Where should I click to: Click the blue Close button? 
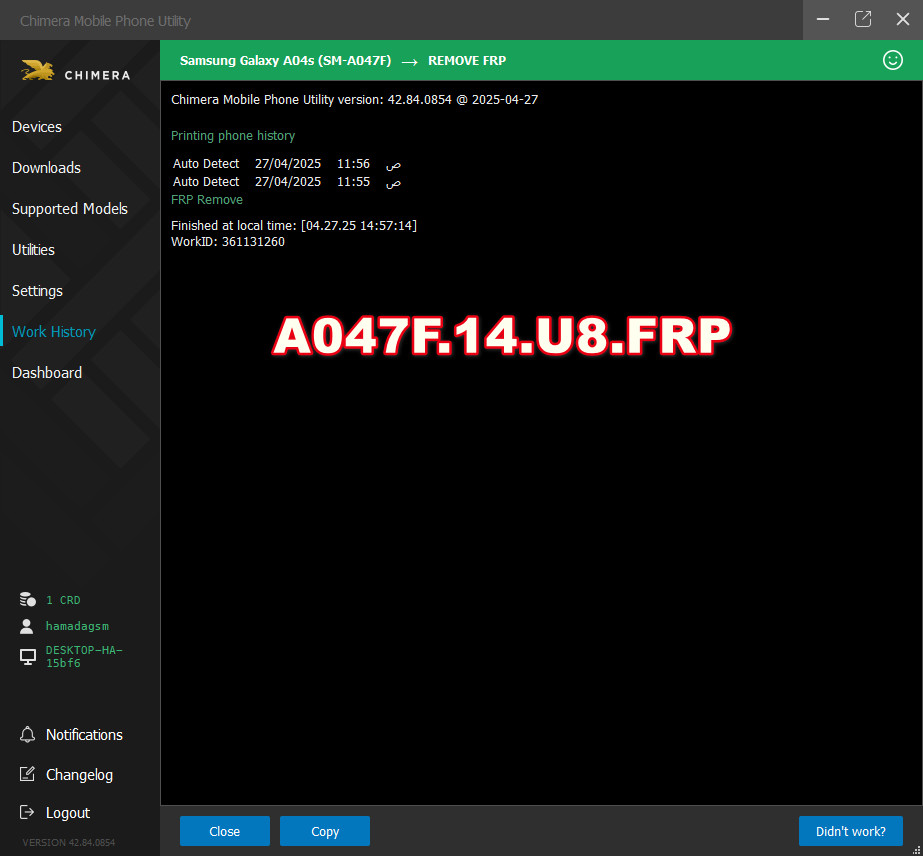[224, 831]
